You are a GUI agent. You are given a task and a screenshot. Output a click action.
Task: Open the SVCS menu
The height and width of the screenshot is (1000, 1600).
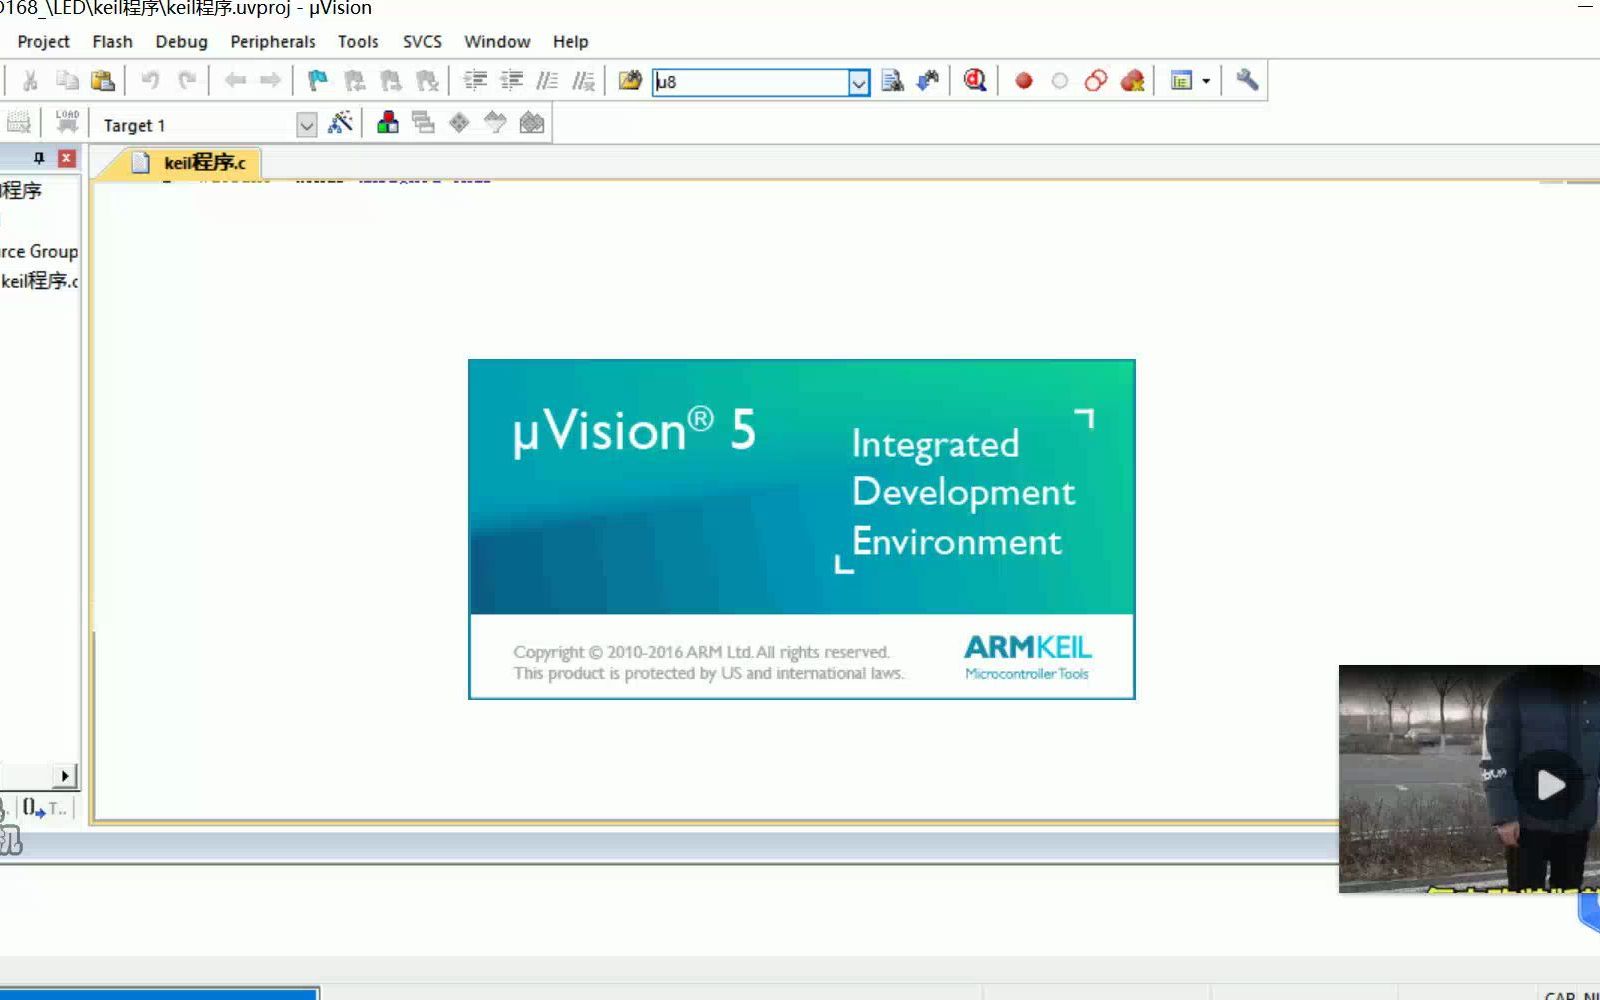422,42
